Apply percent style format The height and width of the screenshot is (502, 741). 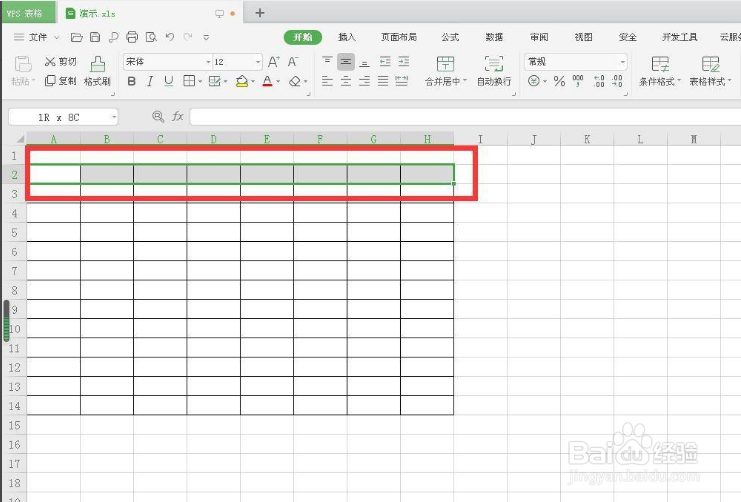click(560, 81)
